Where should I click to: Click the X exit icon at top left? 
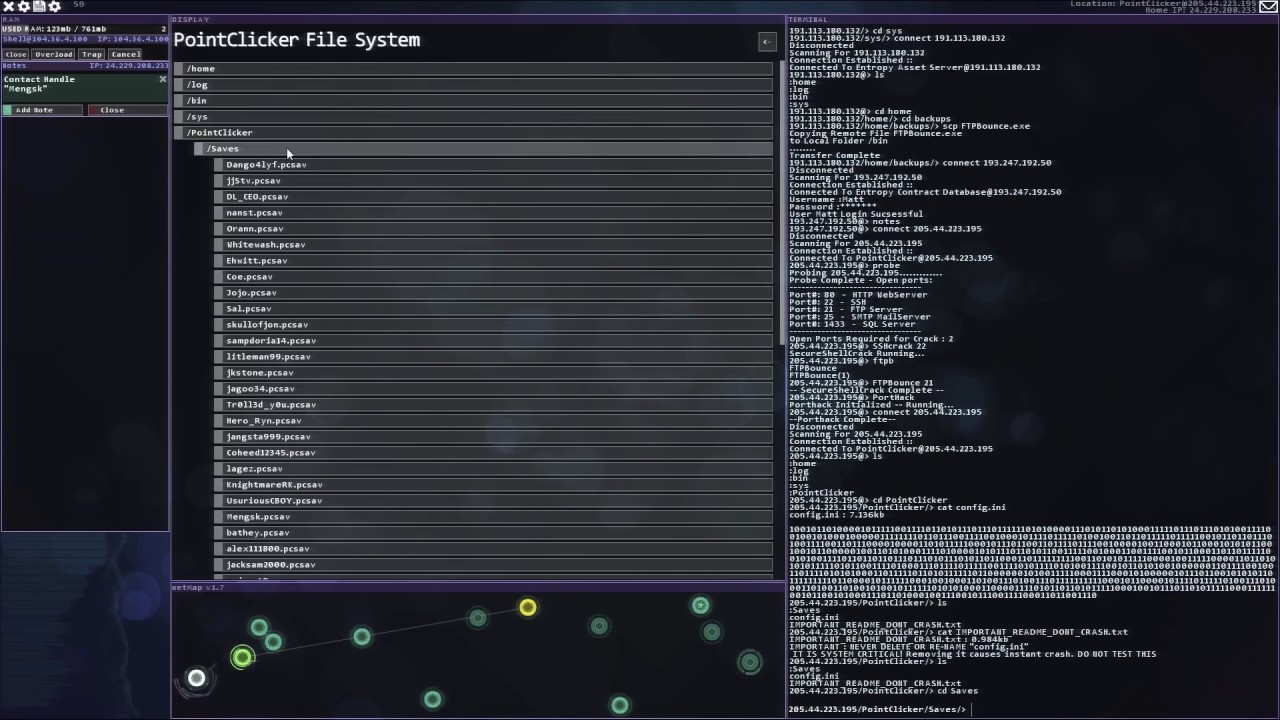8,7
